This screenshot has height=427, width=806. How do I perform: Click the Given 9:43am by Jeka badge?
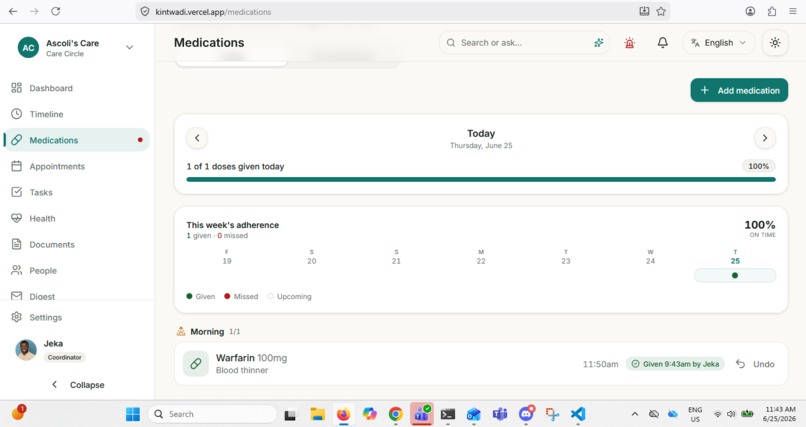click(675, 364)
